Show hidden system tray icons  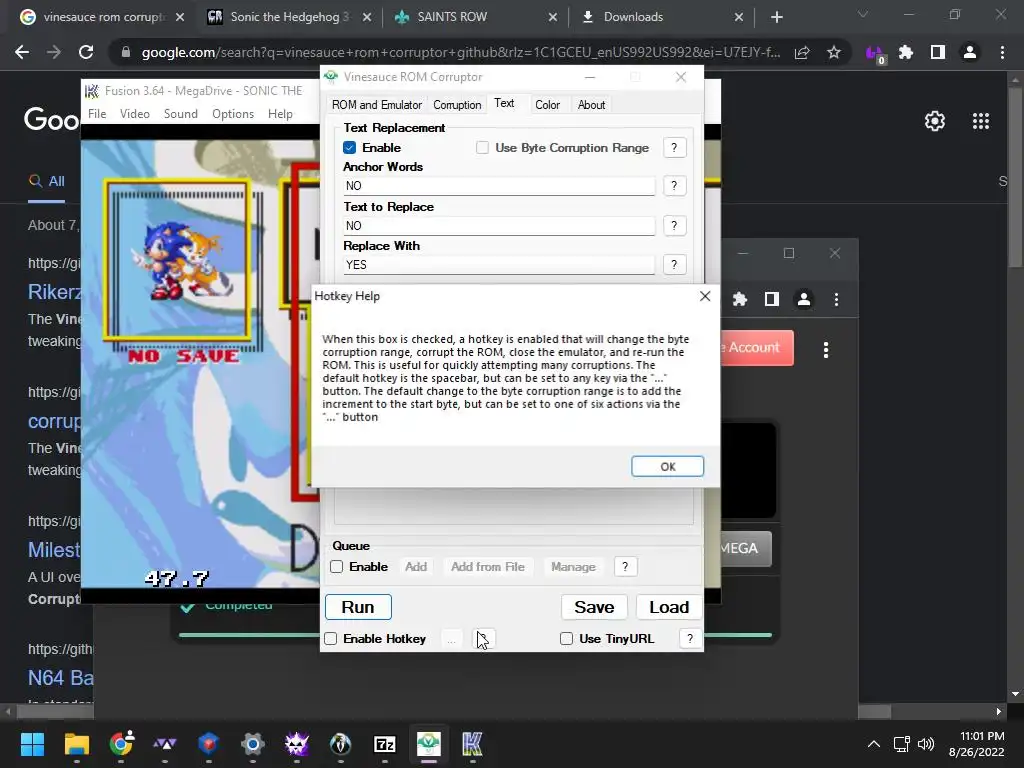(x=873, y=744)
